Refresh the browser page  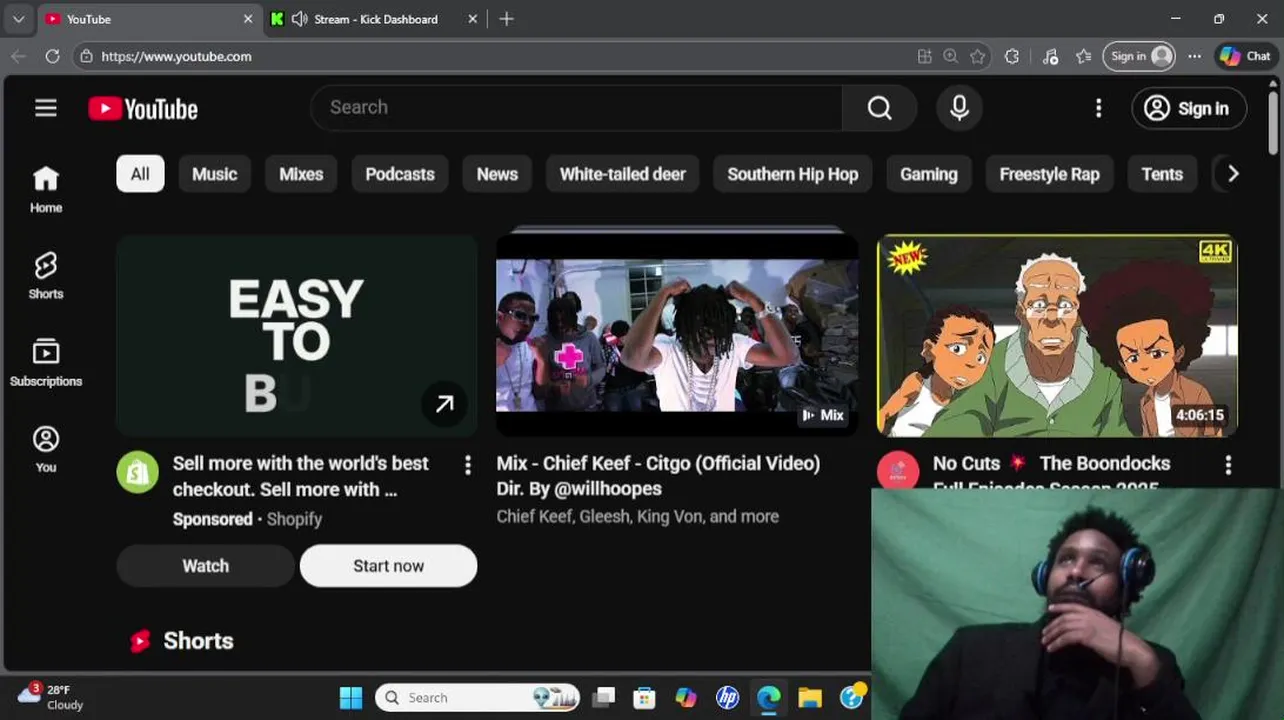[x=52, y=57]
